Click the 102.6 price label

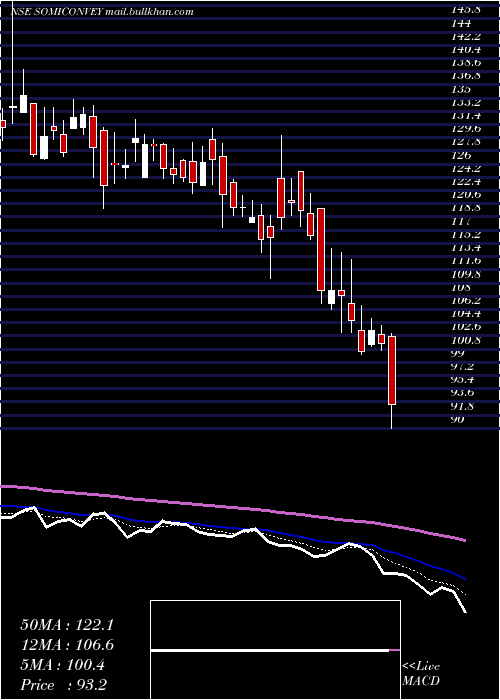(468, 326)
